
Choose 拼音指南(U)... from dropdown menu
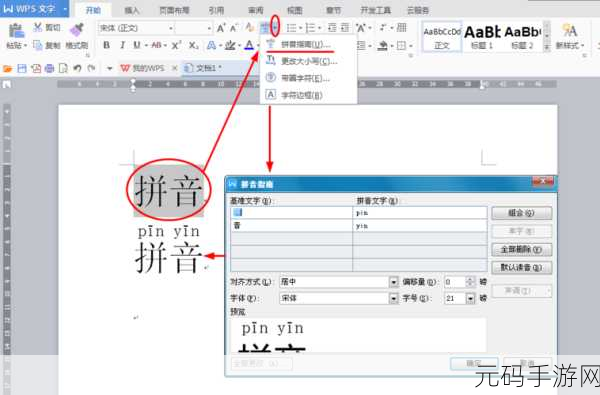(308, 44)
